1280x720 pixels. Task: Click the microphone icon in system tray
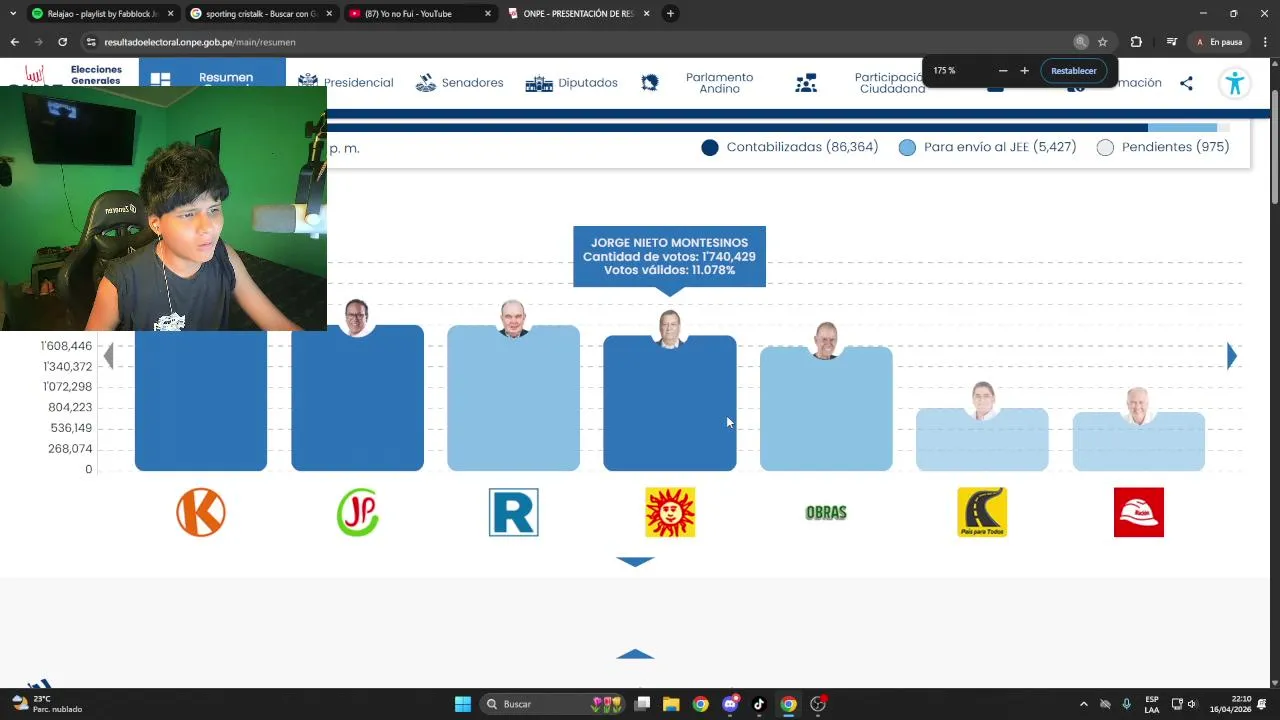[x=1127, y=704]
